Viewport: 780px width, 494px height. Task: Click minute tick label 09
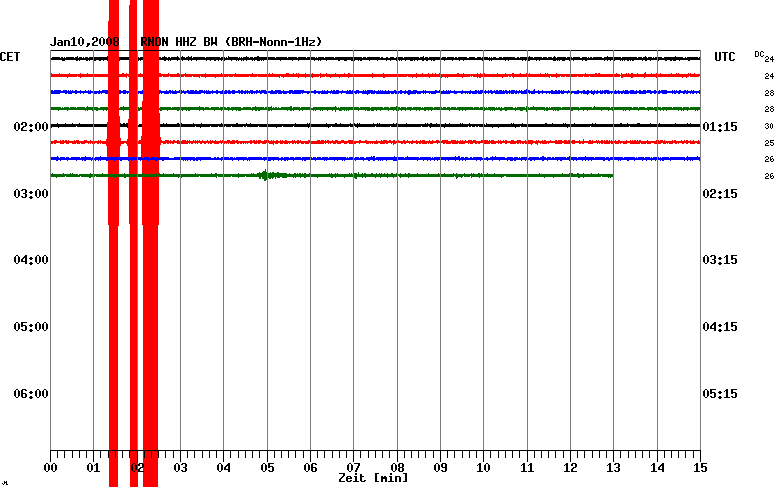tap(440, 468)
